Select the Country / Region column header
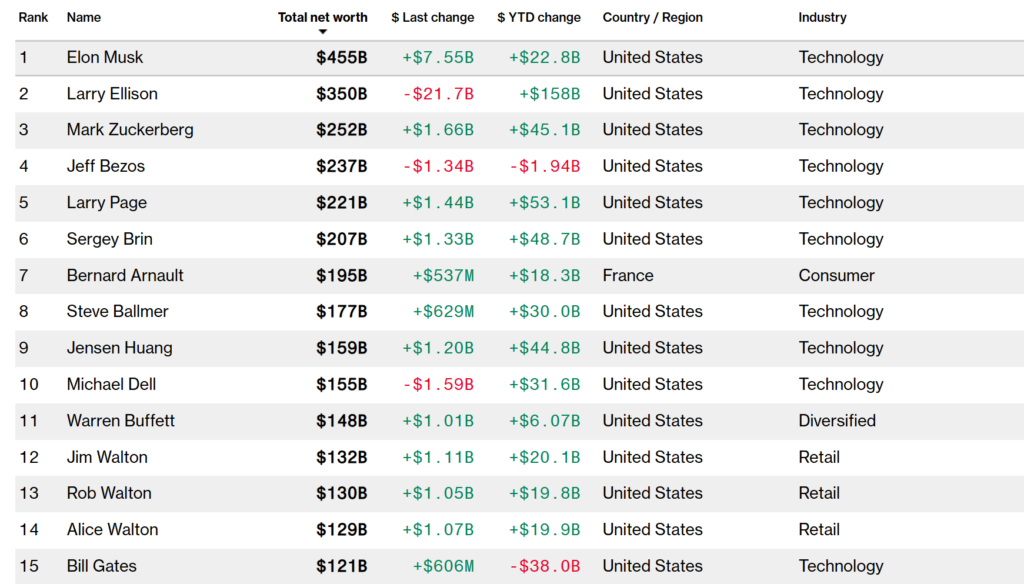Image resolution: width=1024 pixels, height=584 pixels. 652,17
